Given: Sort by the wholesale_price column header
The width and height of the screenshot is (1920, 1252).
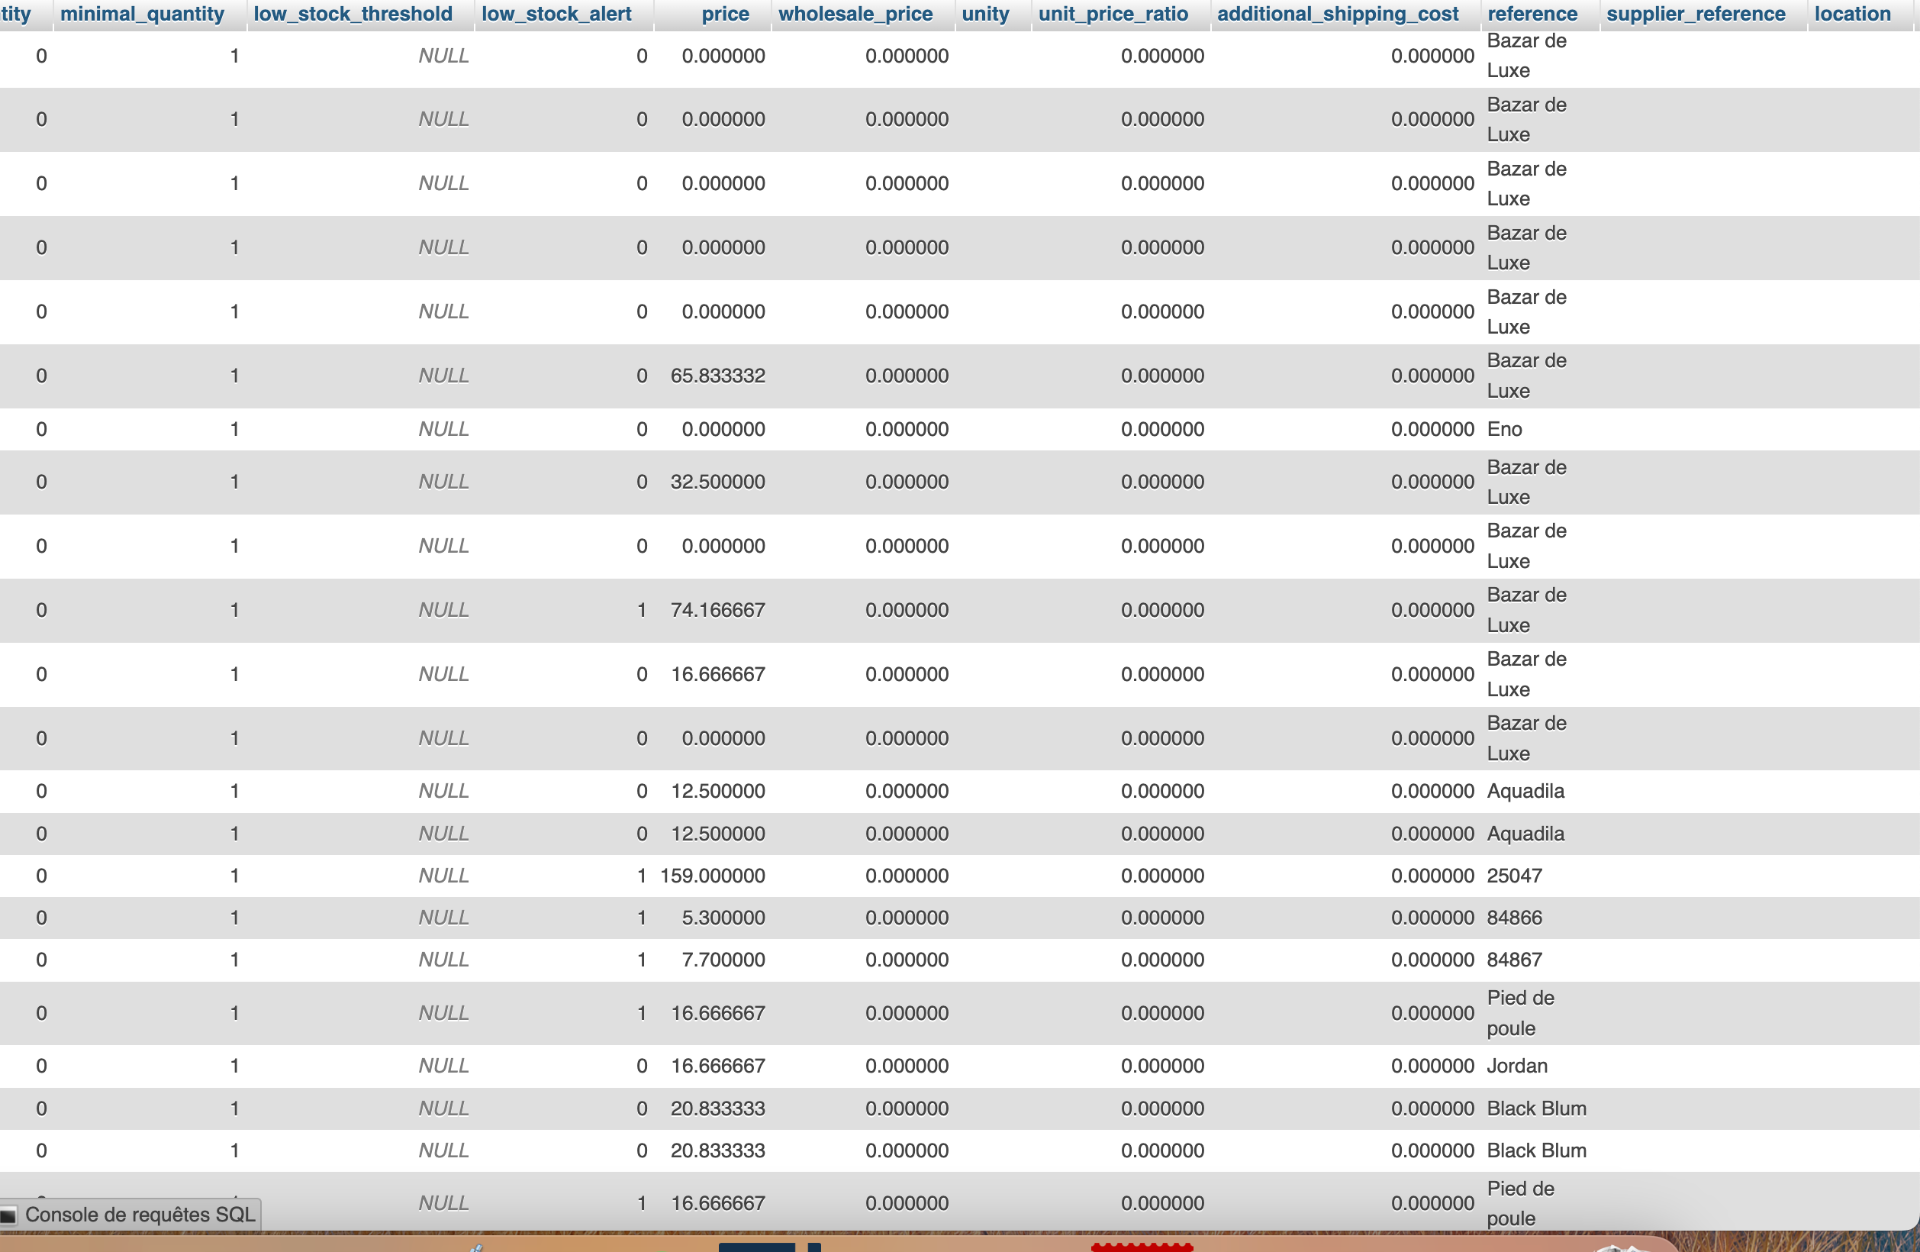Looking at the screenshot, I should pos(855,14).
